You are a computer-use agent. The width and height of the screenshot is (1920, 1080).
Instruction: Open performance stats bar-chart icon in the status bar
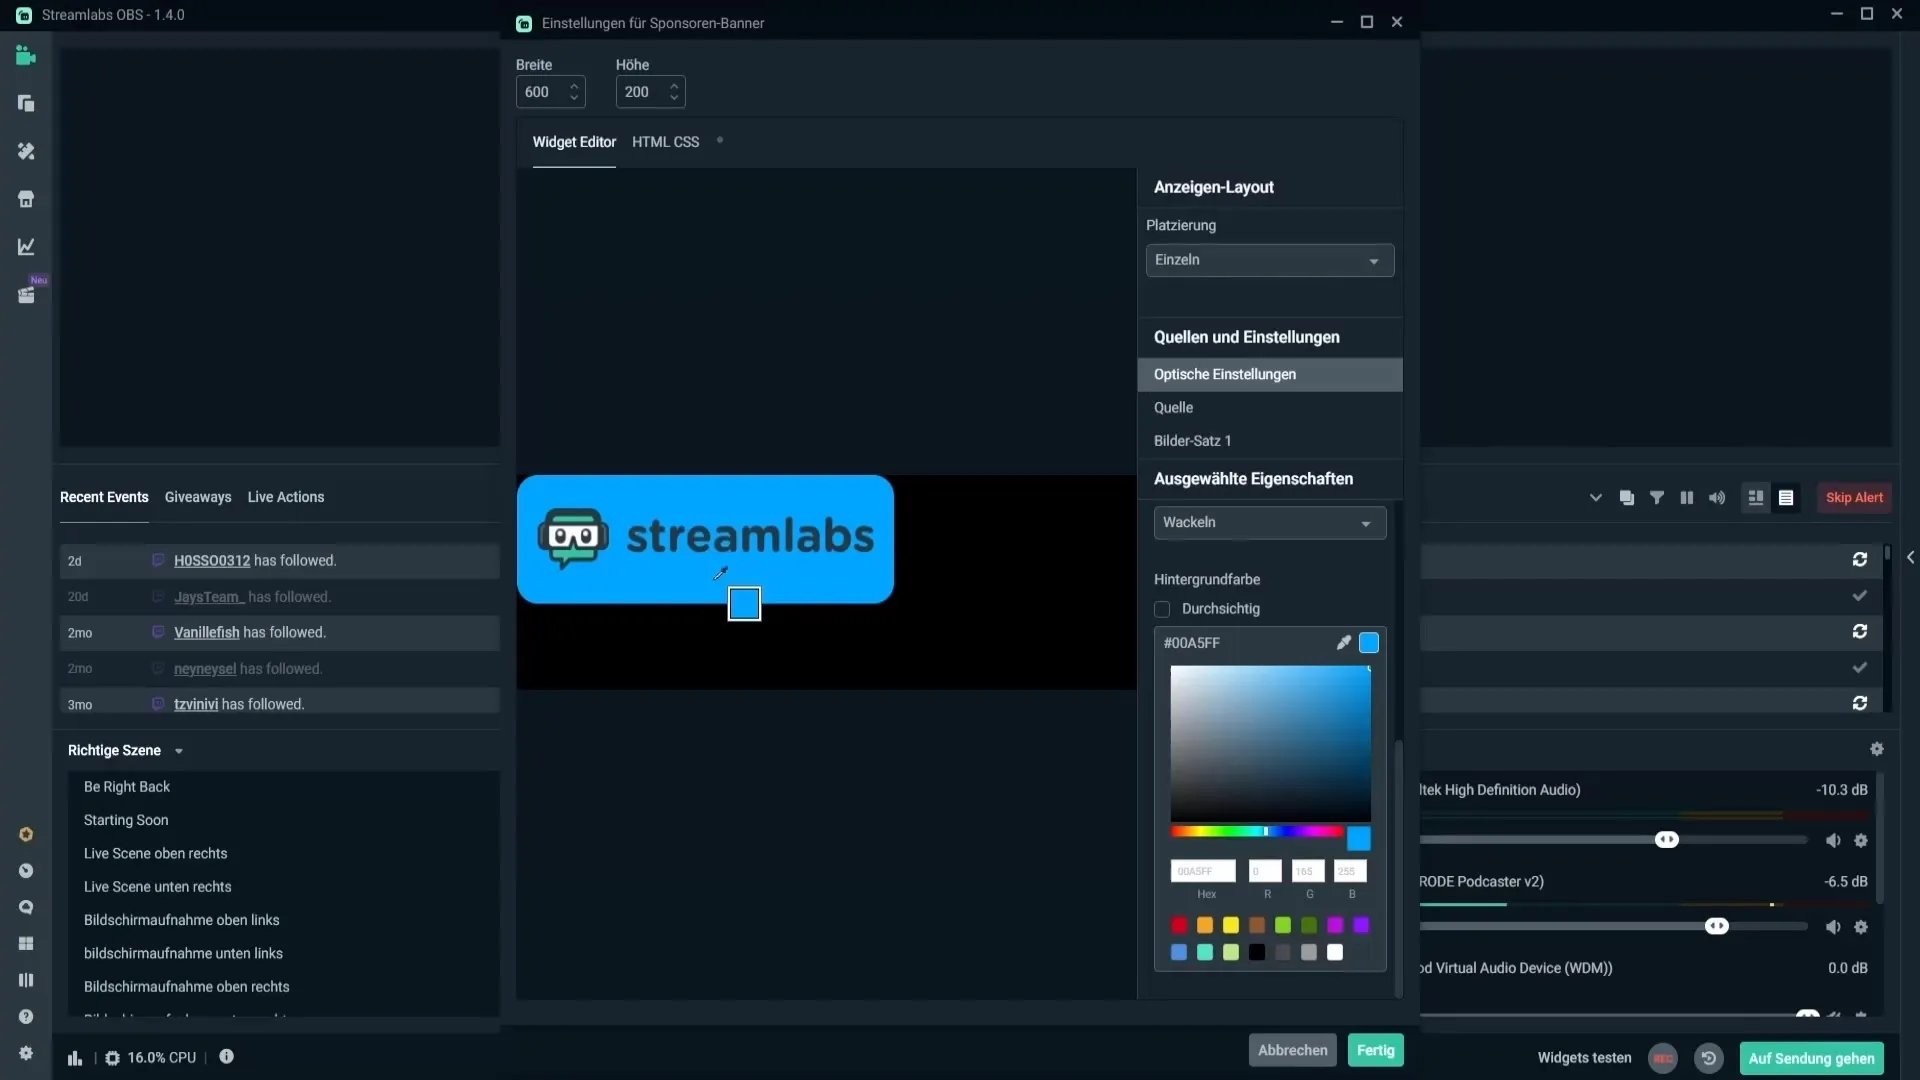tap(75, 1058)
